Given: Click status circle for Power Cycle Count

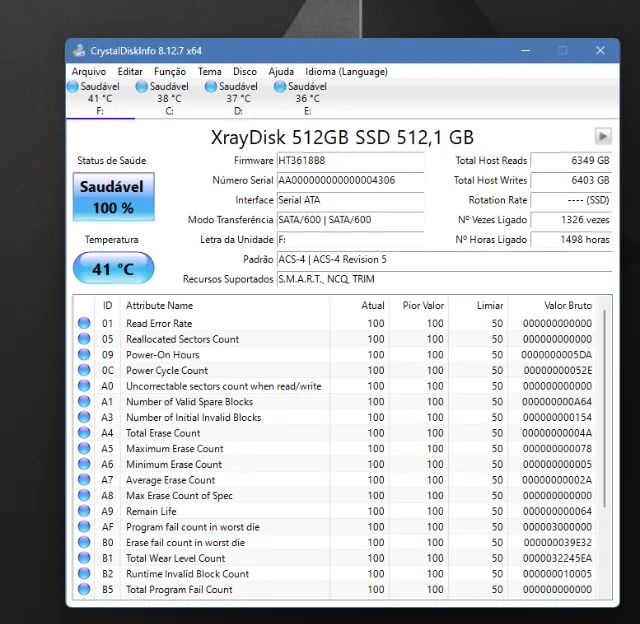Looking at the screenshot, I should coord(84,370).
